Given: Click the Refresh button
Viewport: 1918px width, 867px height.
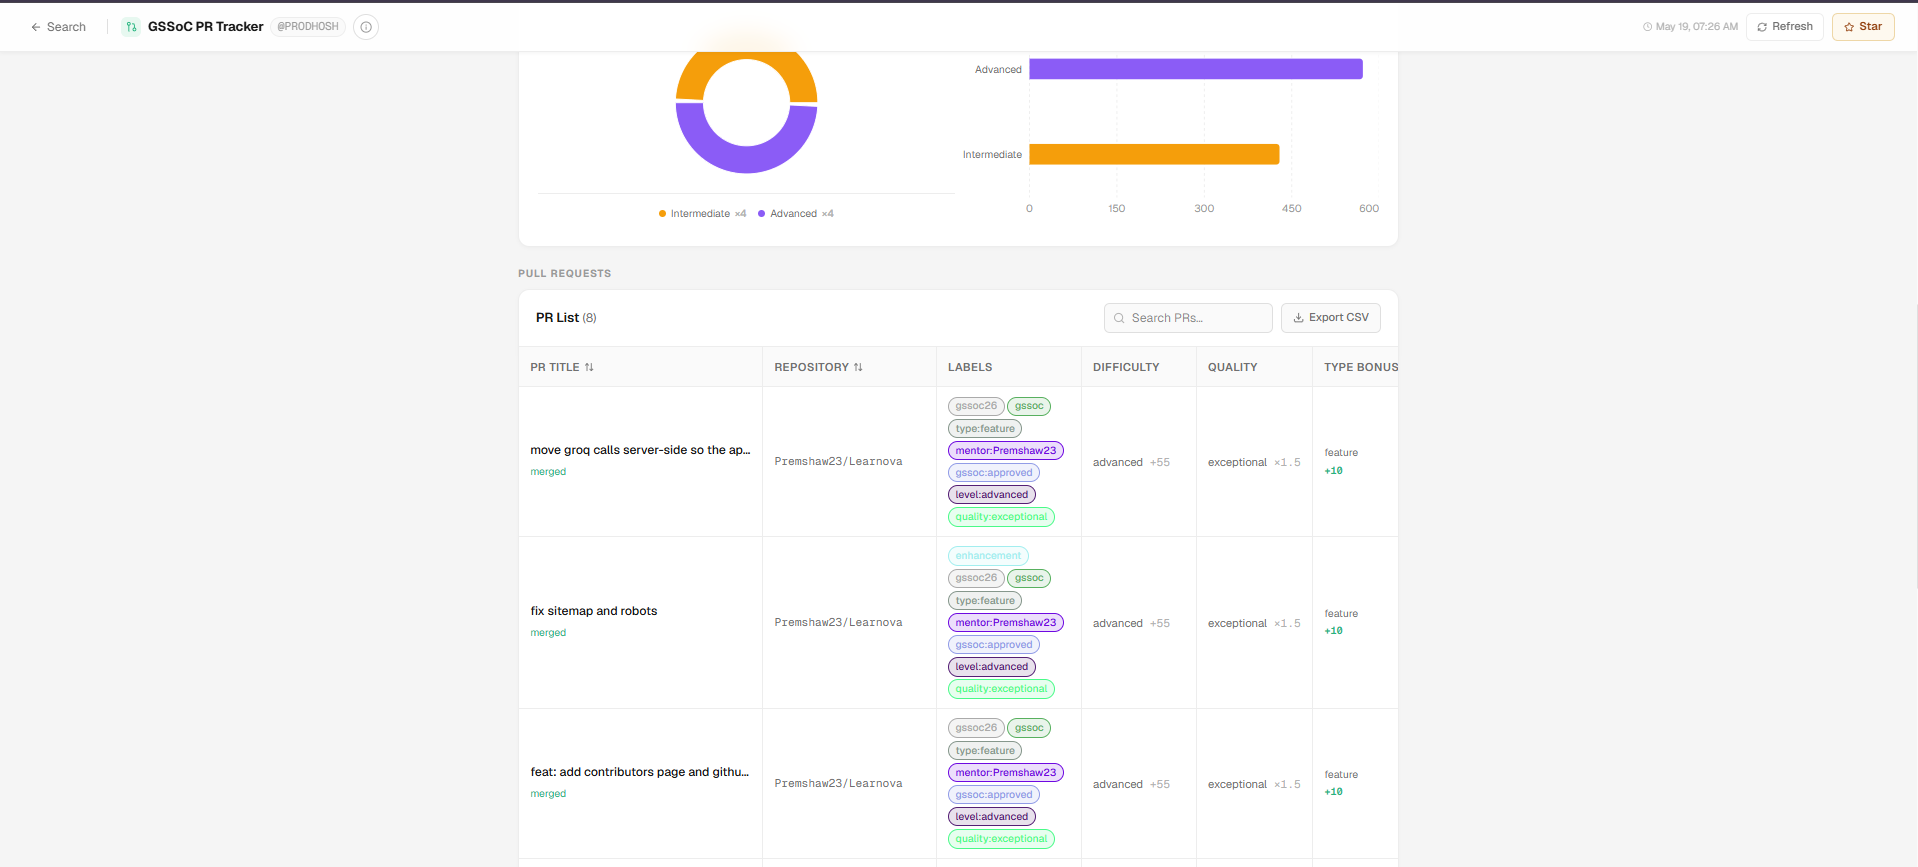Looking at the screenshot, I should tap(1785, 27).
